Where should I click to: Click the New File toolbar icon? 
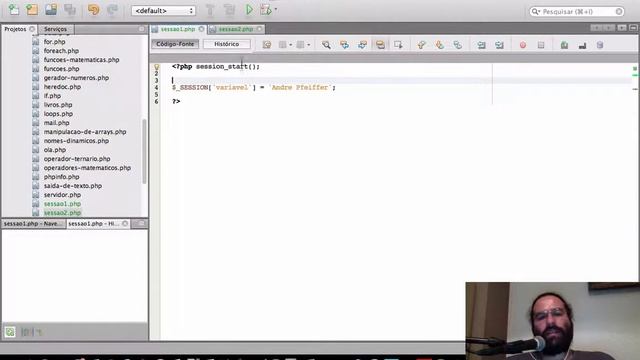(14, 9)
